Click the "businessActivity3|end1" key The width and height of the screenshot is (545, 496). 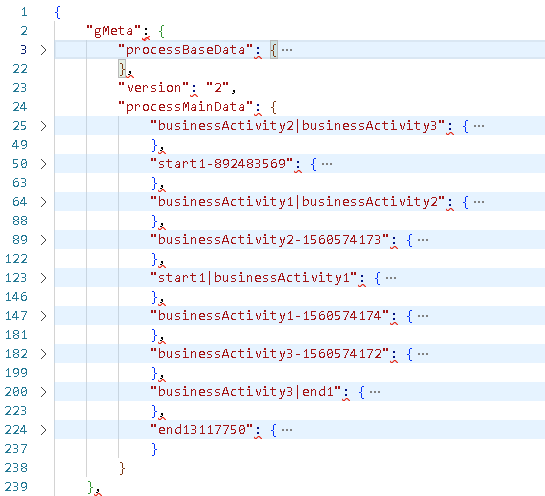(x=246, y=392)
